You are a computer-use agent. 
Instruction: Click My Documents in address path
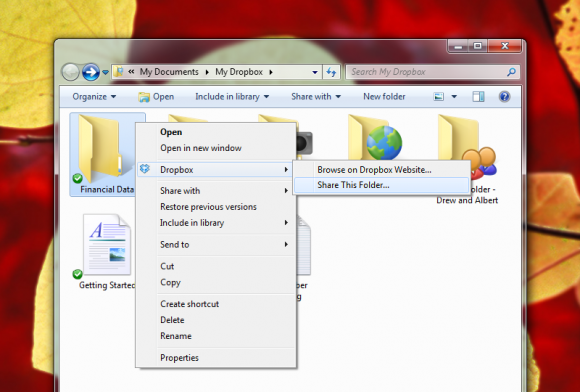point(169,72)
